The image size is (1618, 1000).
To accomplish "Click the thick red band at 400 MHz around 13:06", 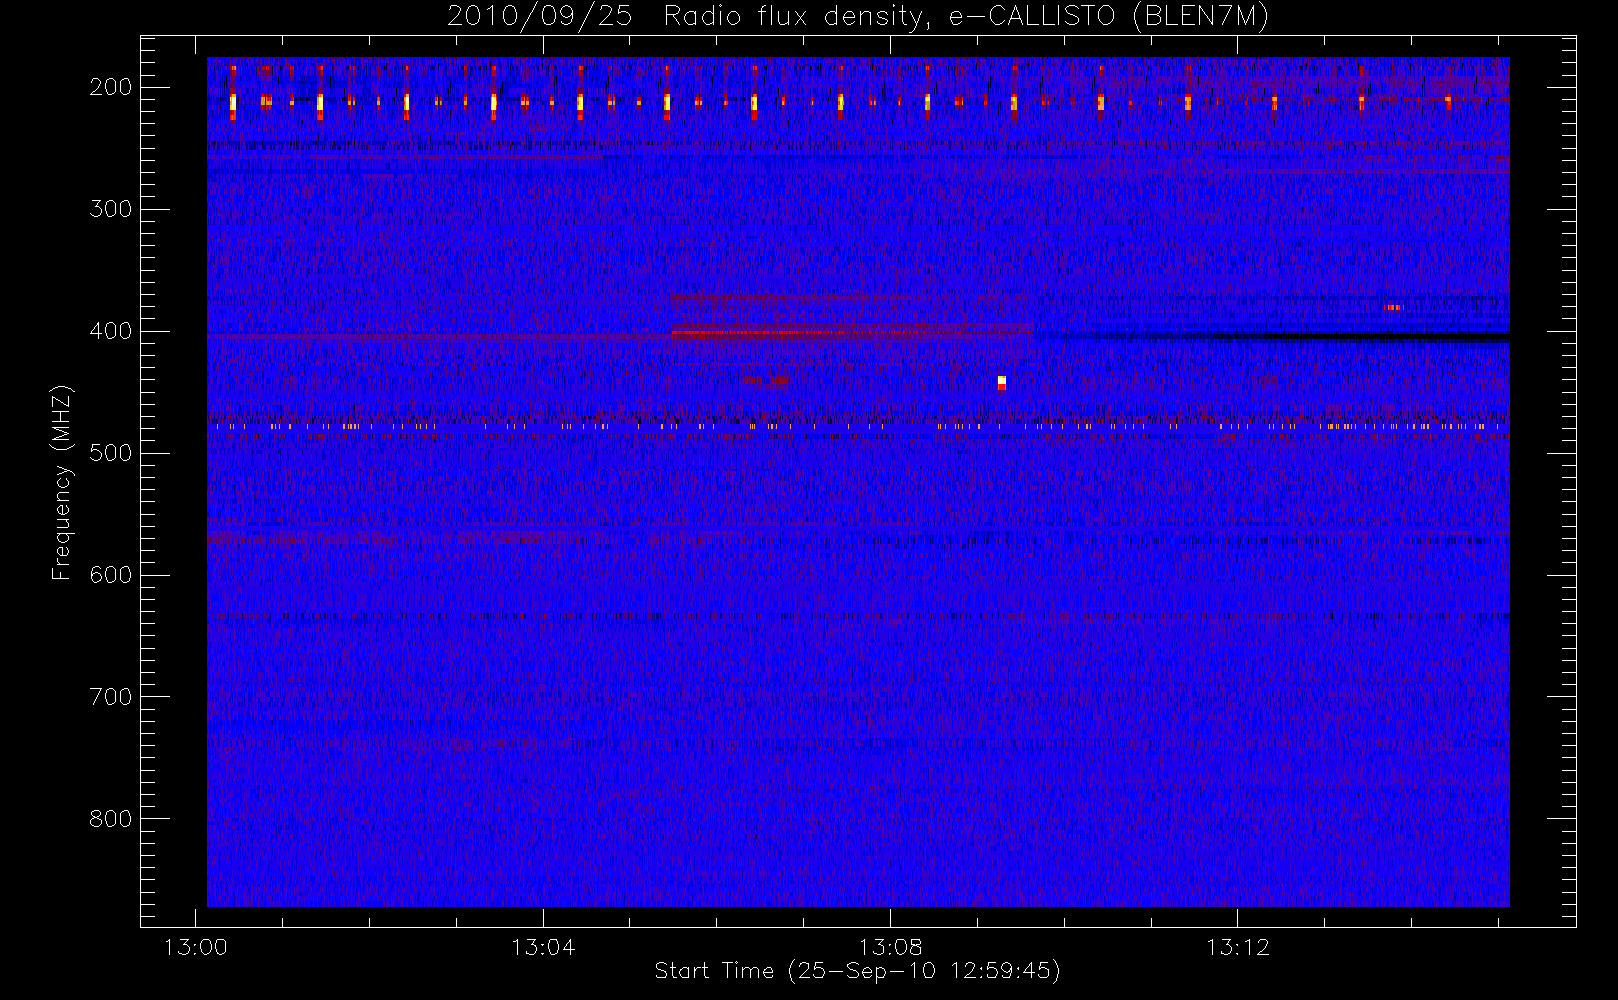I will [852, 333].
